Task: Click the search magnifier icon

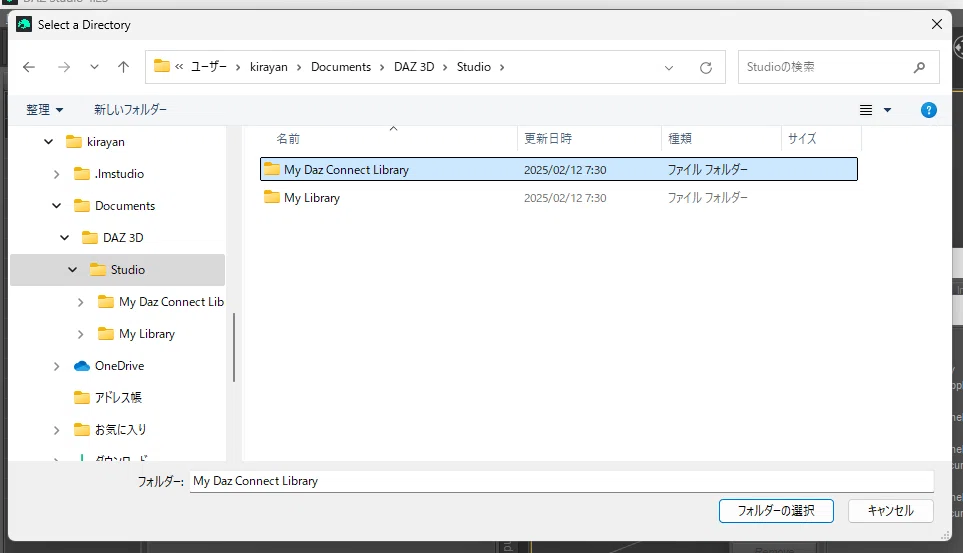Action: tap(919, 67)
